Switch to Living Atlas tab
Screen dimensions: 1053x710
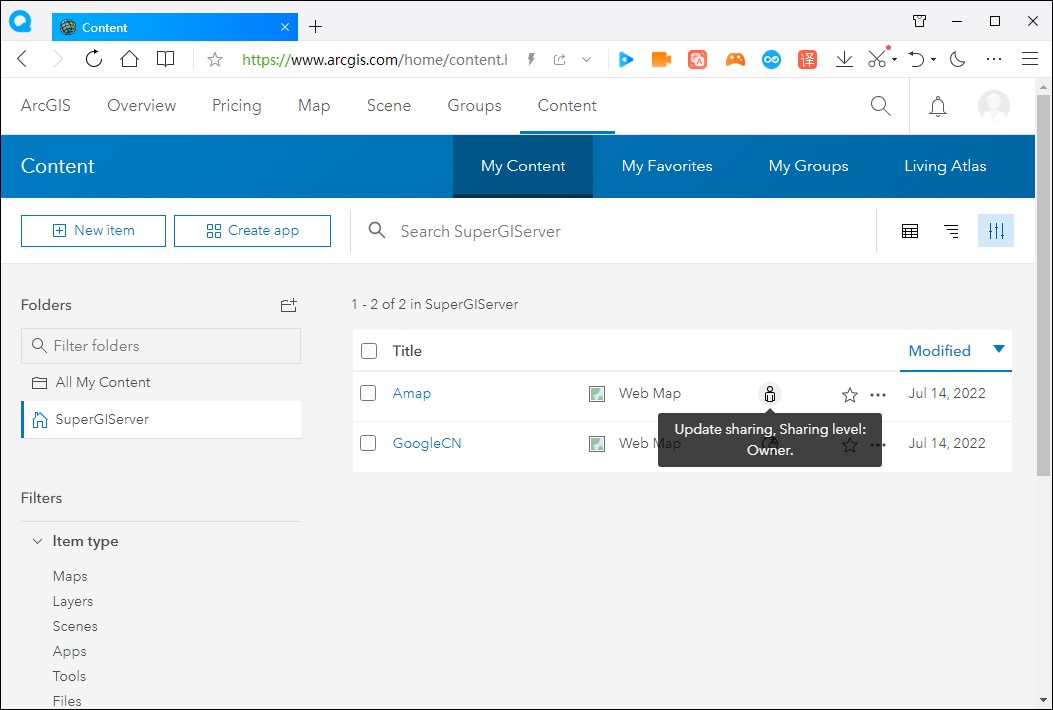[945, 166]
